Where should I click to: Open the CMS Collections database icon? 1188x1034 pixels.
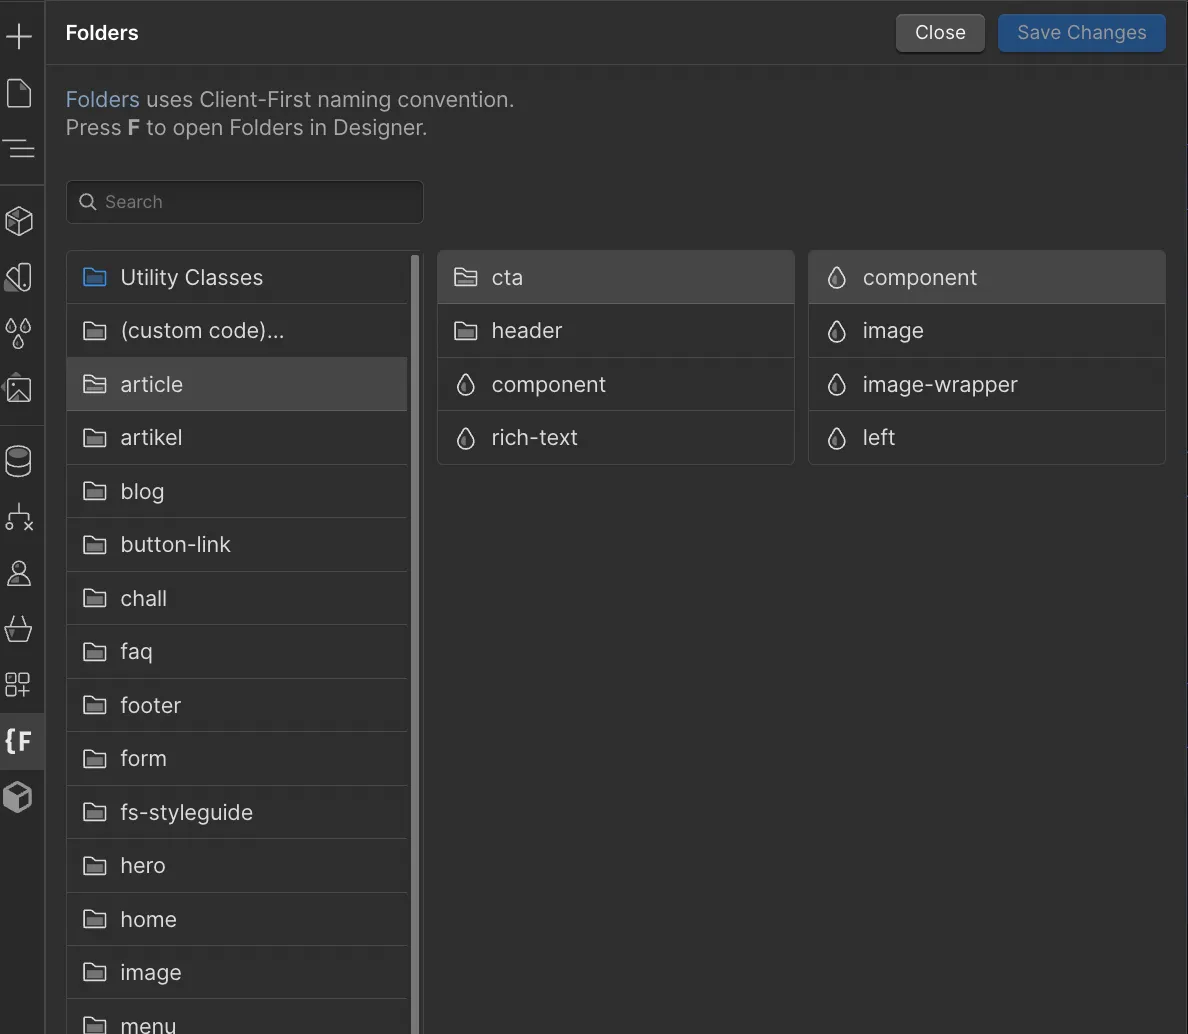[20, 461]
